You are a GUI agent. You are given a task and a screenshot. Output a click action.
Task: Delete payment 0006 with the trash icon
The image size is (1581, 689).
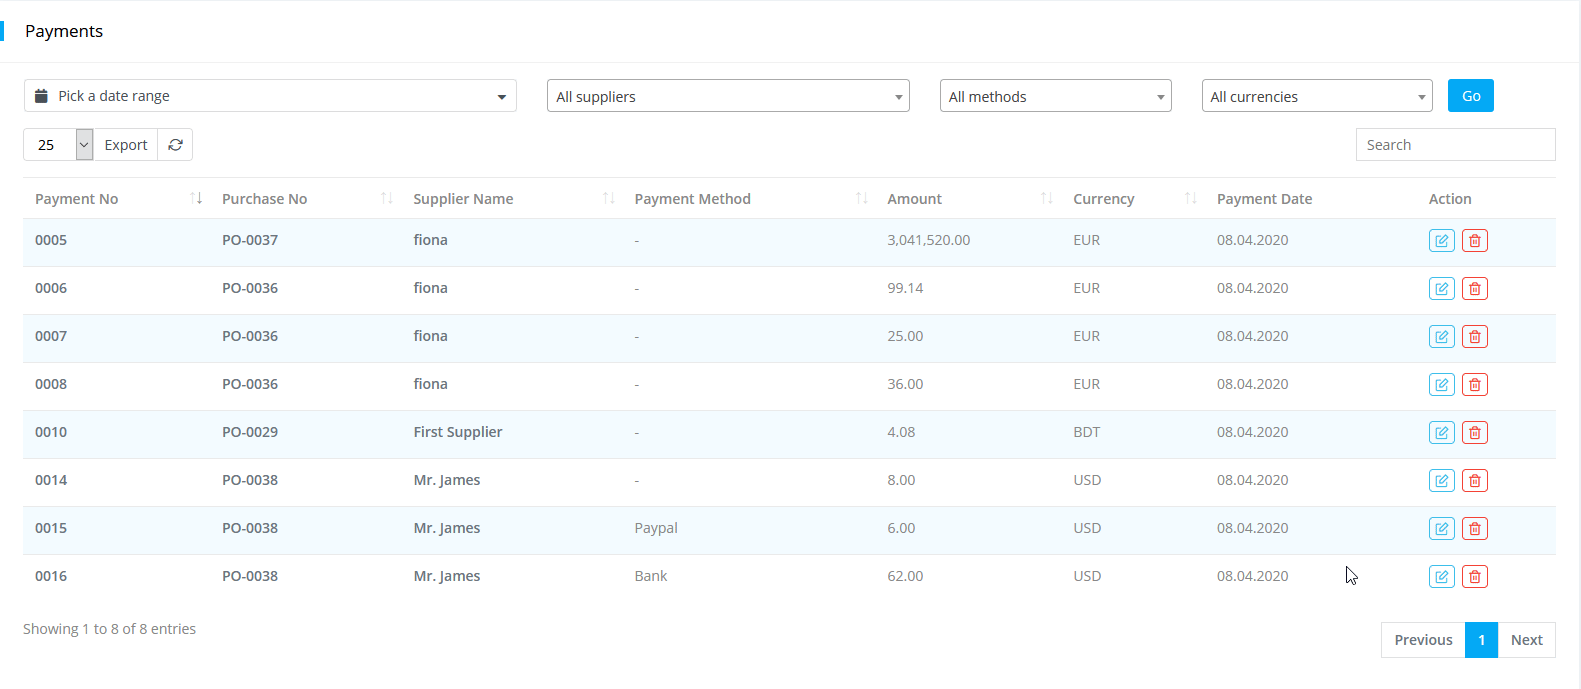pyautogui.click(x=1474, y=289)
